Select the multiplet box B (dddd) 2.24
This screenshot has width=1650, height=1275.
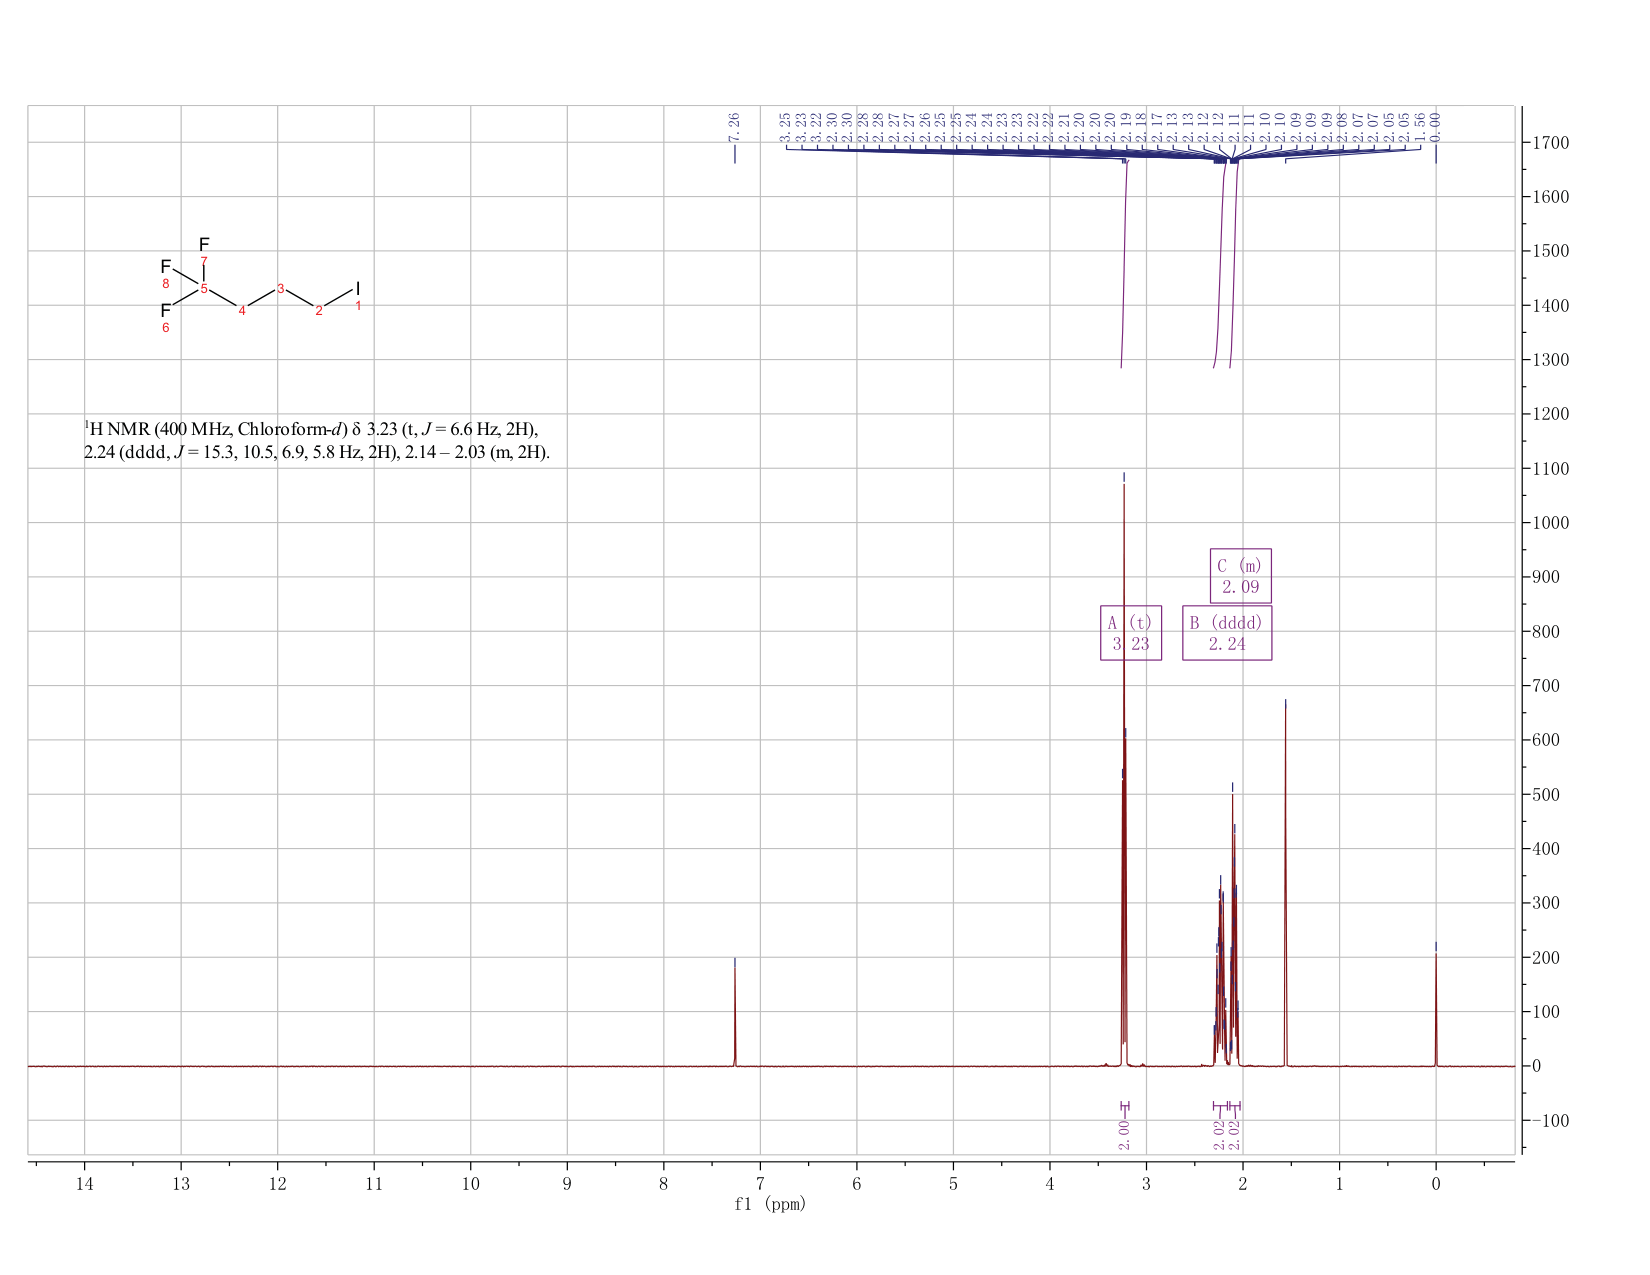pyautogui.click(x=1227, y=633)
